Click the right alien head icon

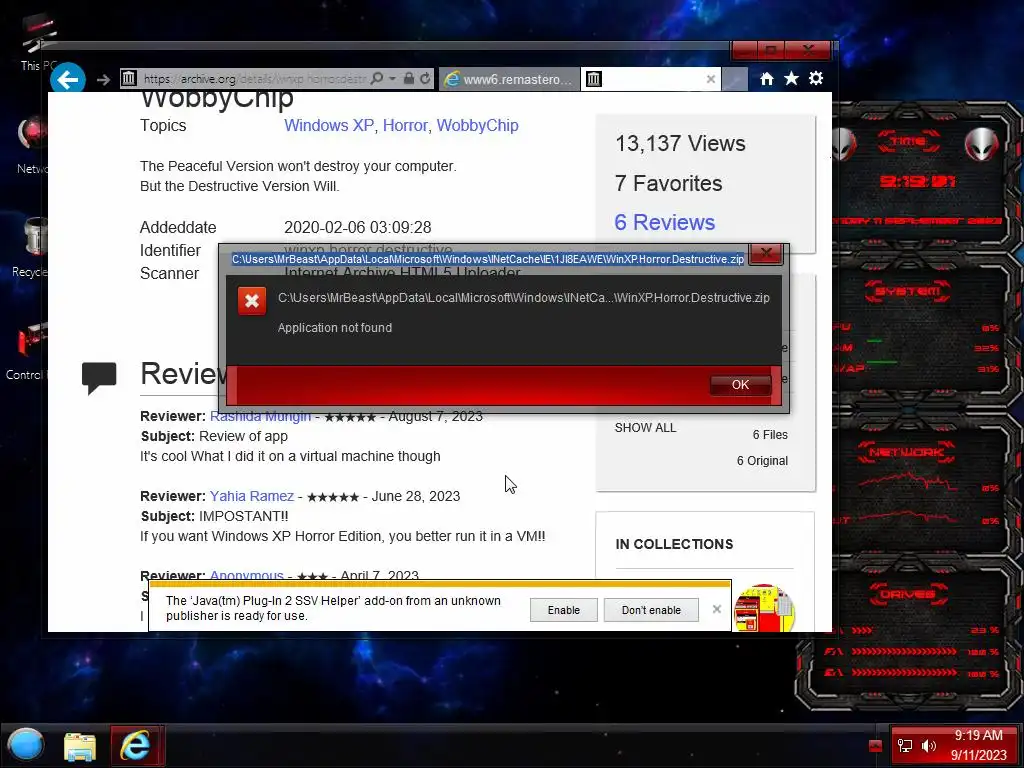pos(982,143)
